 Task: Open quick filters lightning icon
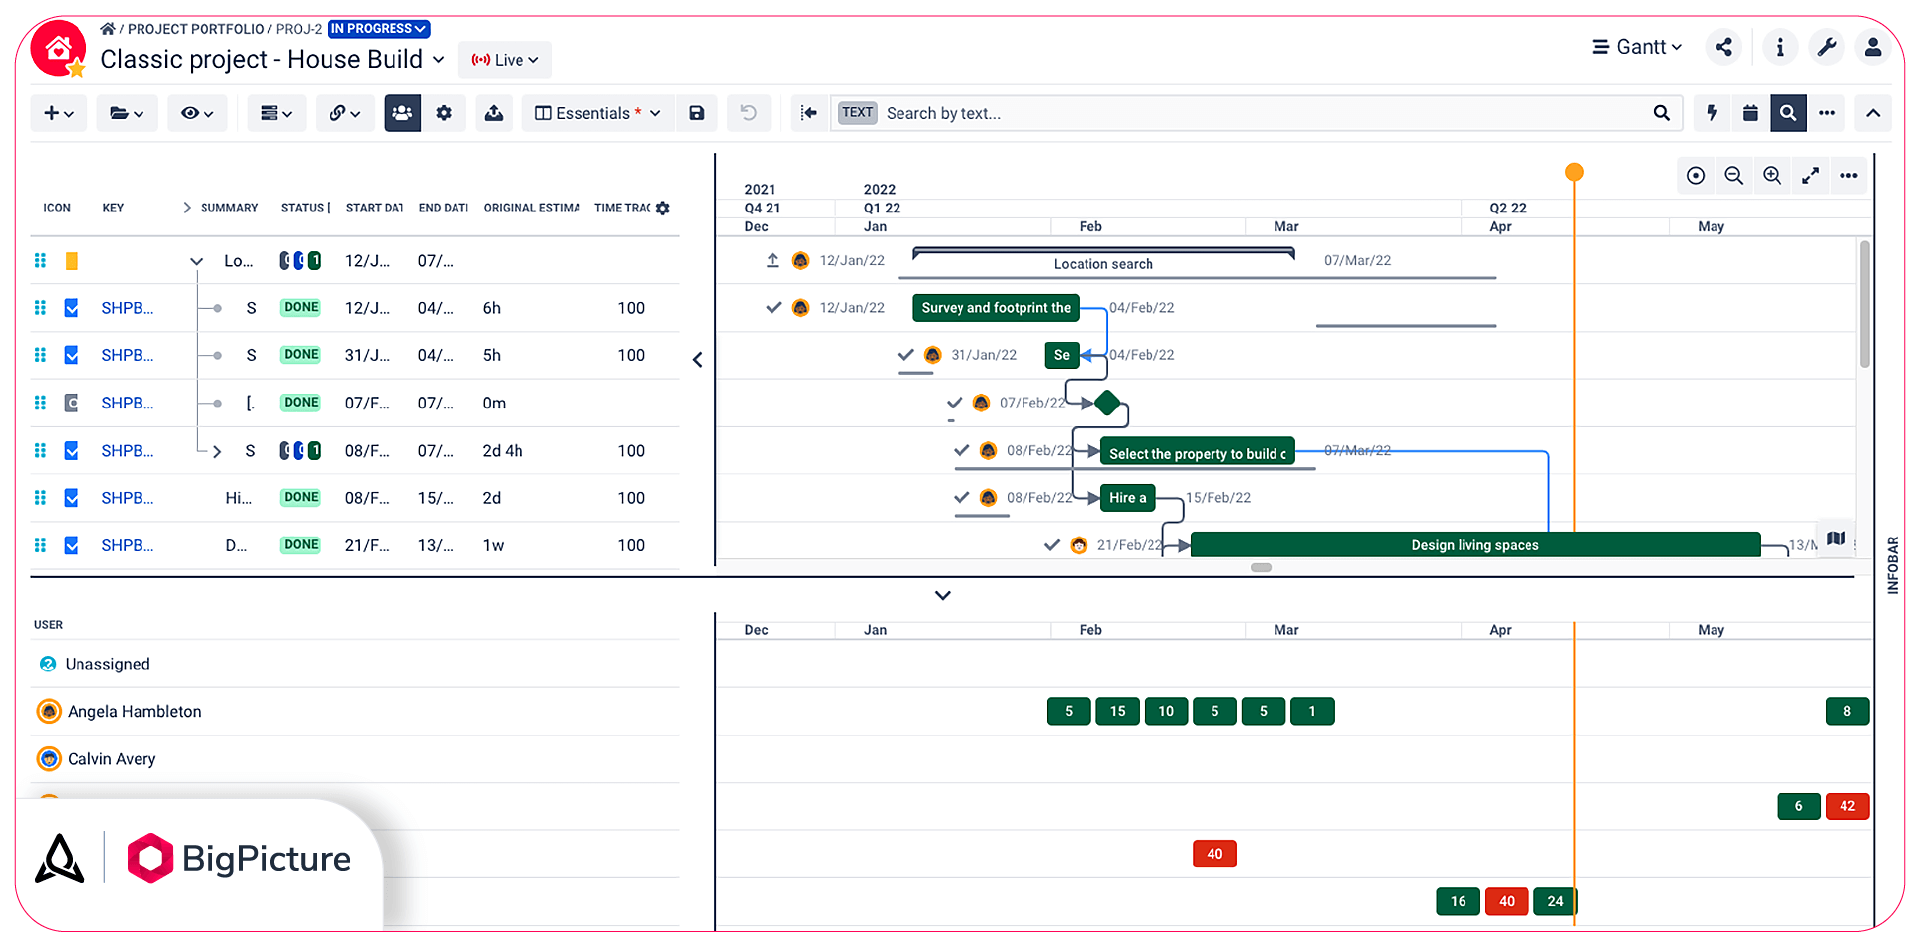tap(1710, 113)
